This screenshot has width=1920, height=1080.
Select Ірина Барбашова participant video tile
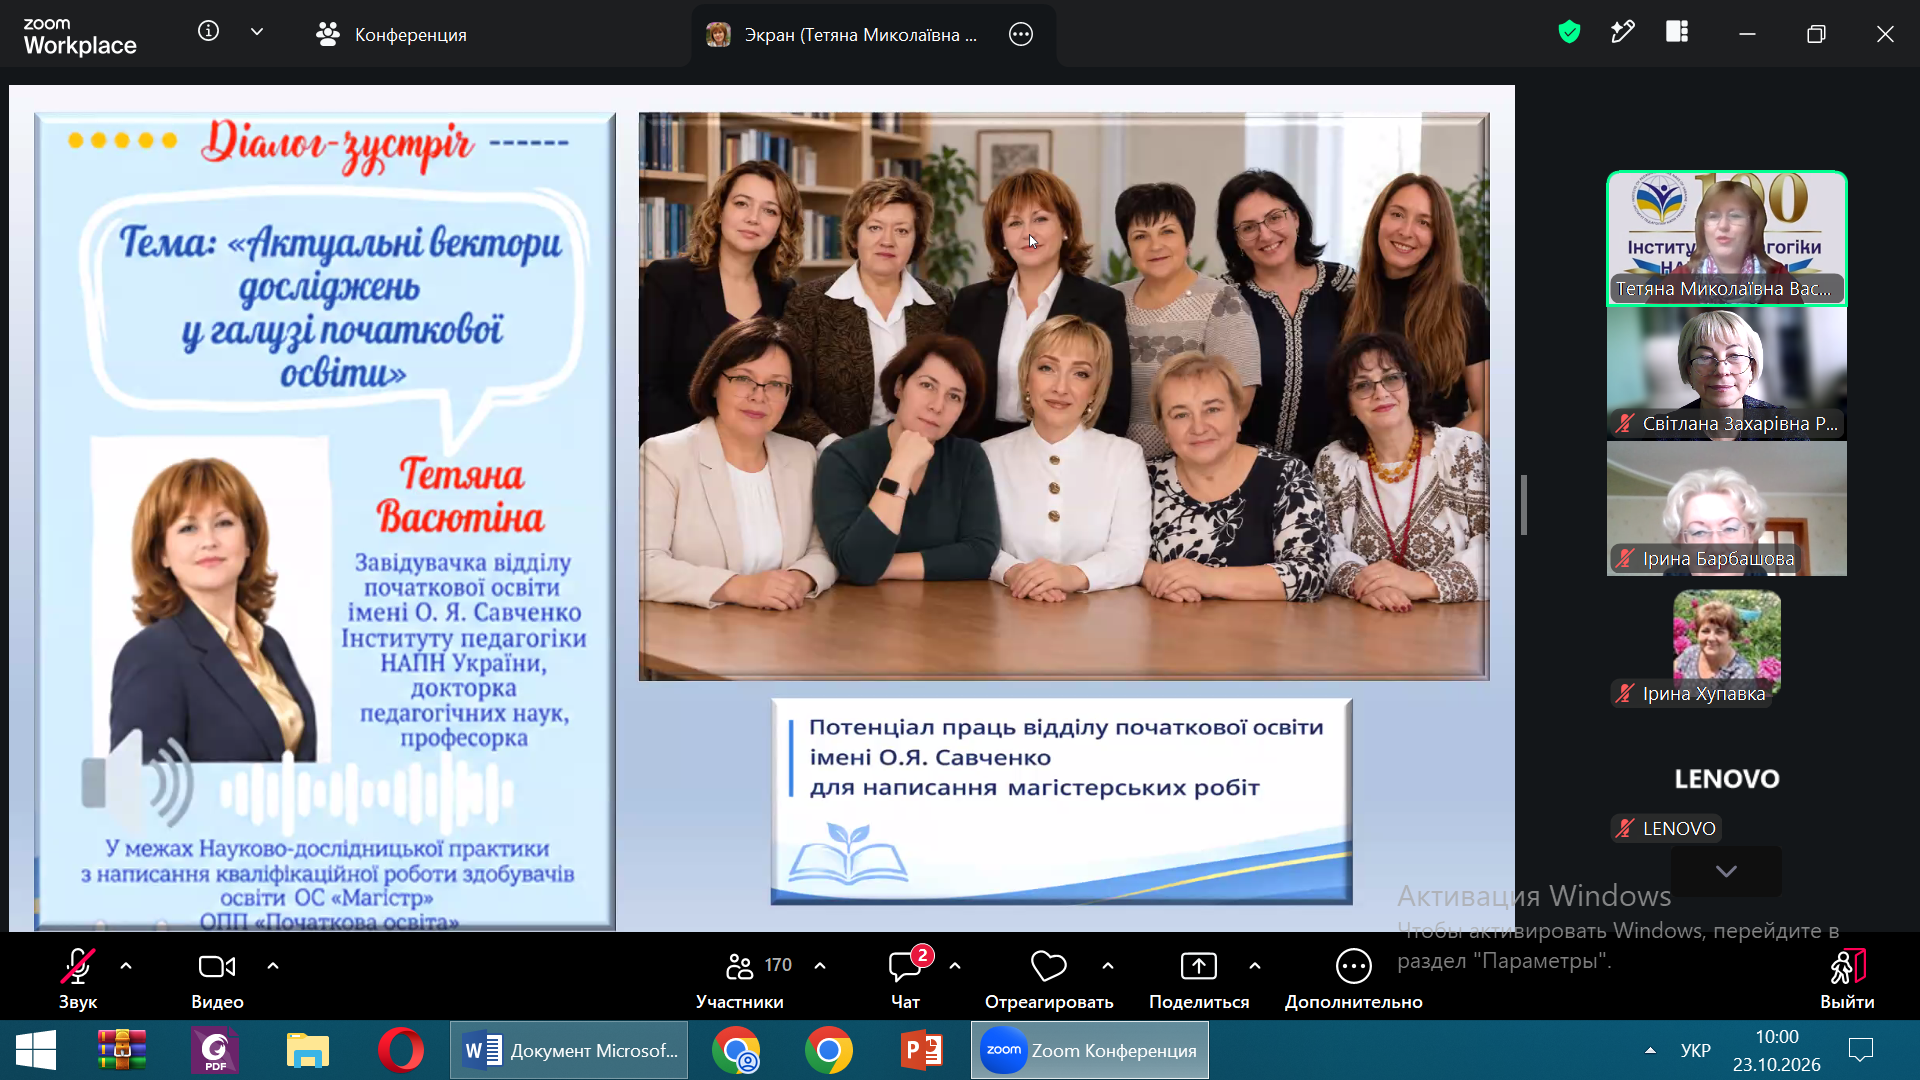pos(1727,508)
